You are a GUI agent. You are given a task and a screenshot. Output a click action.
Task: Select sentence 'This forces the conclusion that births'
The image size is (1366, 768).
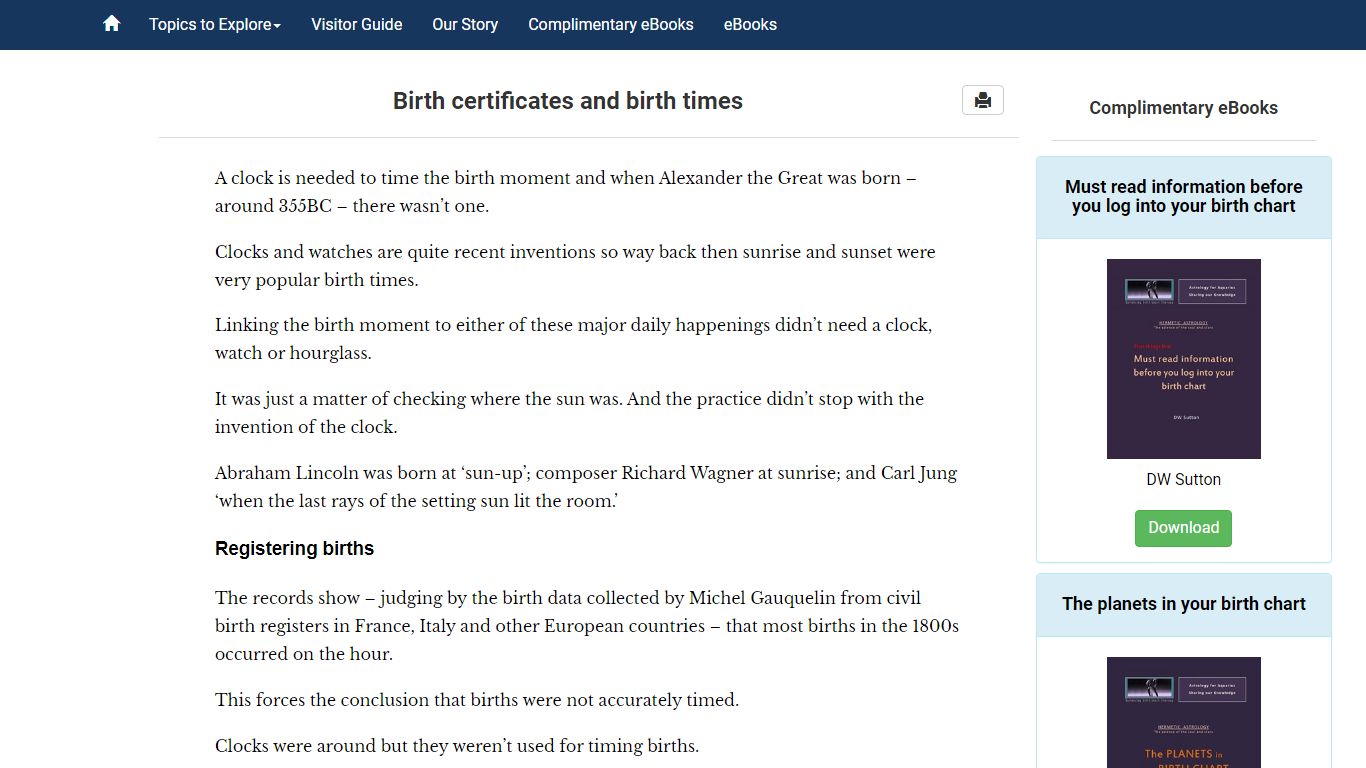click(477, 700)
